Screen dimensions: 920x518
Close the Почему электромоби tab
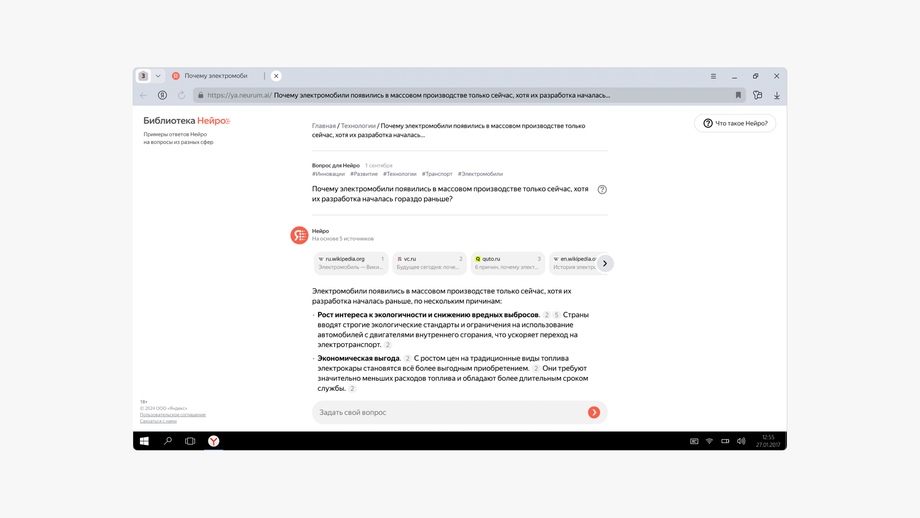[x=276, y=76]
